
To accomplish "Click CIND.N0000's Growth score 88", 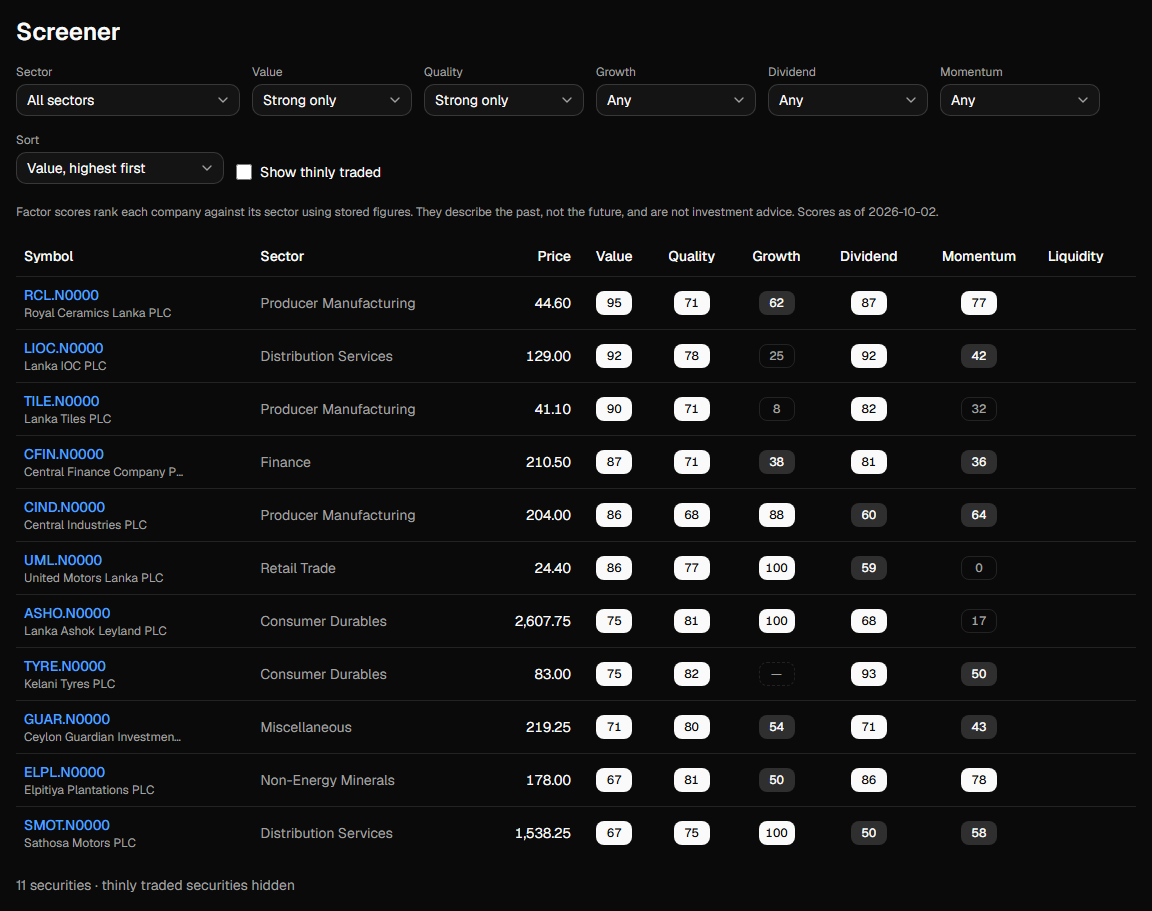I will tap(777, 515).
